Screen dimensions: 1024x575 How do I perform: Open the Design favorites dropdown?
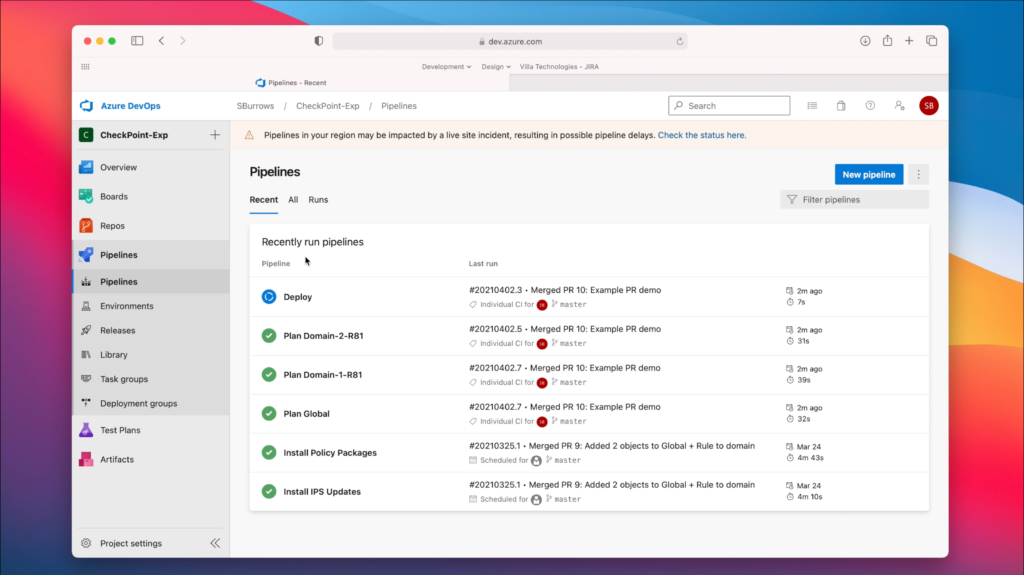tap(496, 67)
